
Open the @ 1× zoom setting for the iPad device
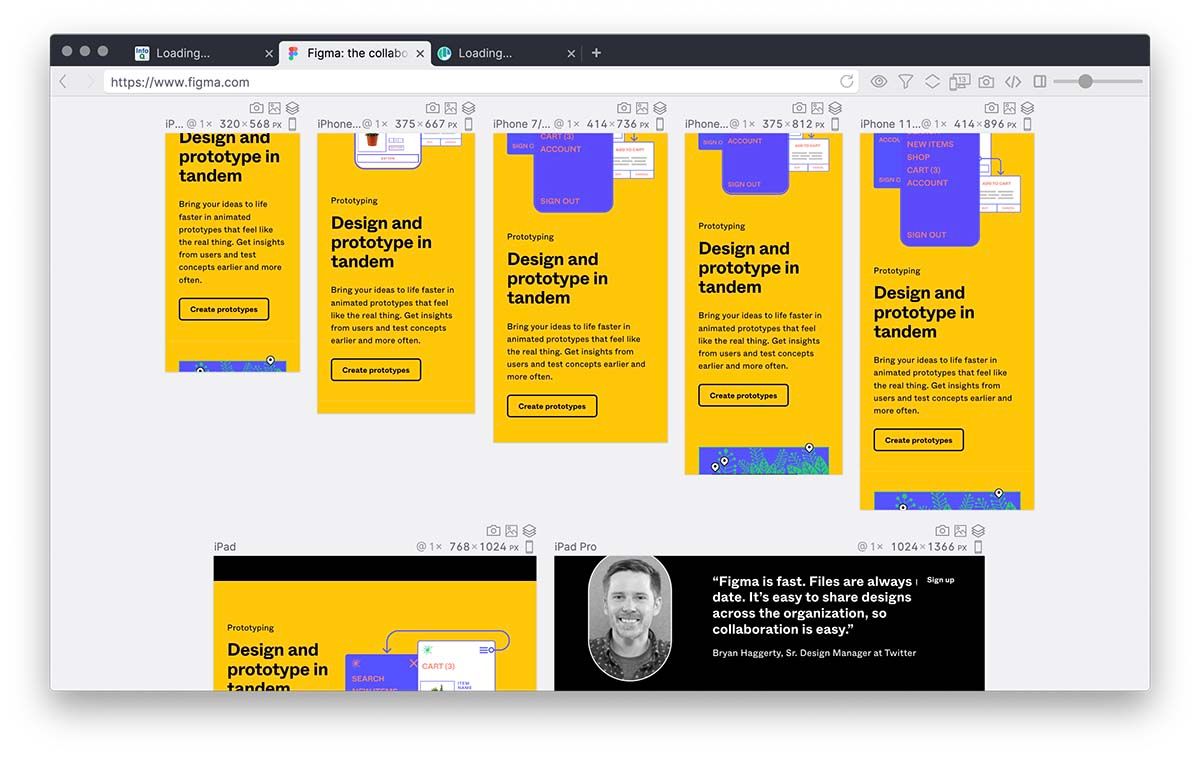pos(429,547)
